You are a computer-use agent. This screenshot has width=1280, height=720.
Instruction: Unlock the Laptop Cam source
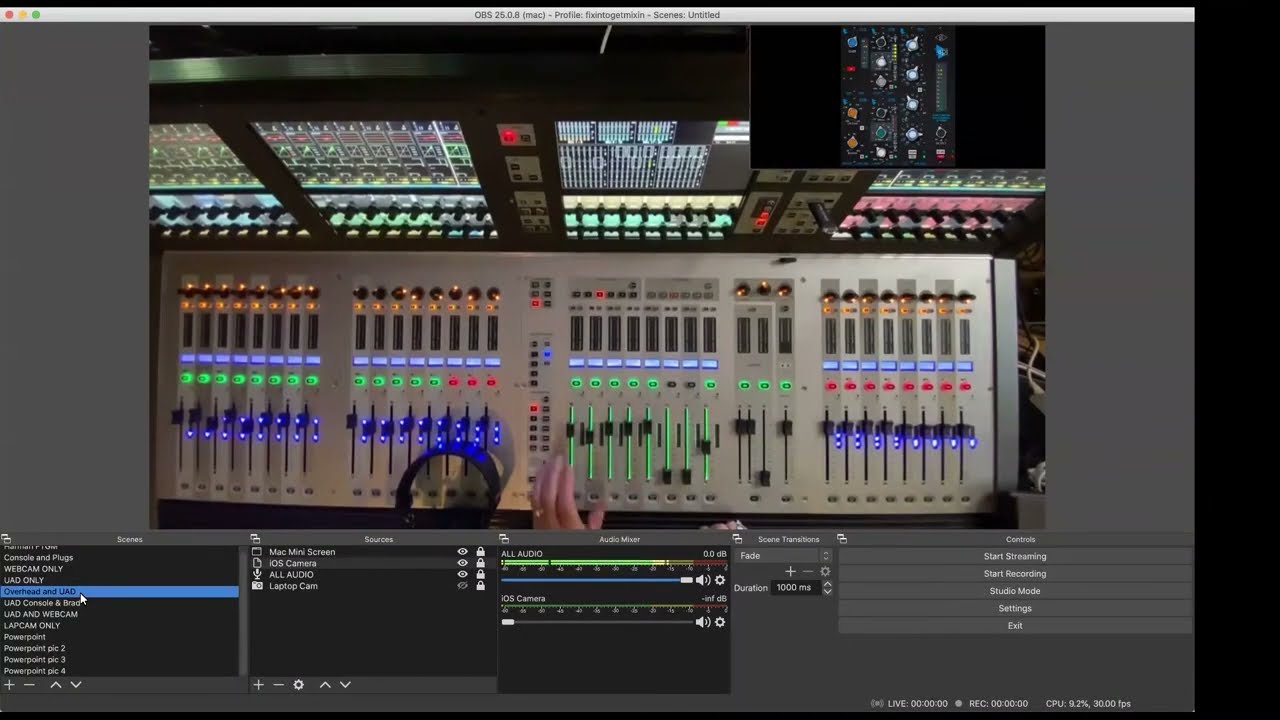tap(480, 586)
